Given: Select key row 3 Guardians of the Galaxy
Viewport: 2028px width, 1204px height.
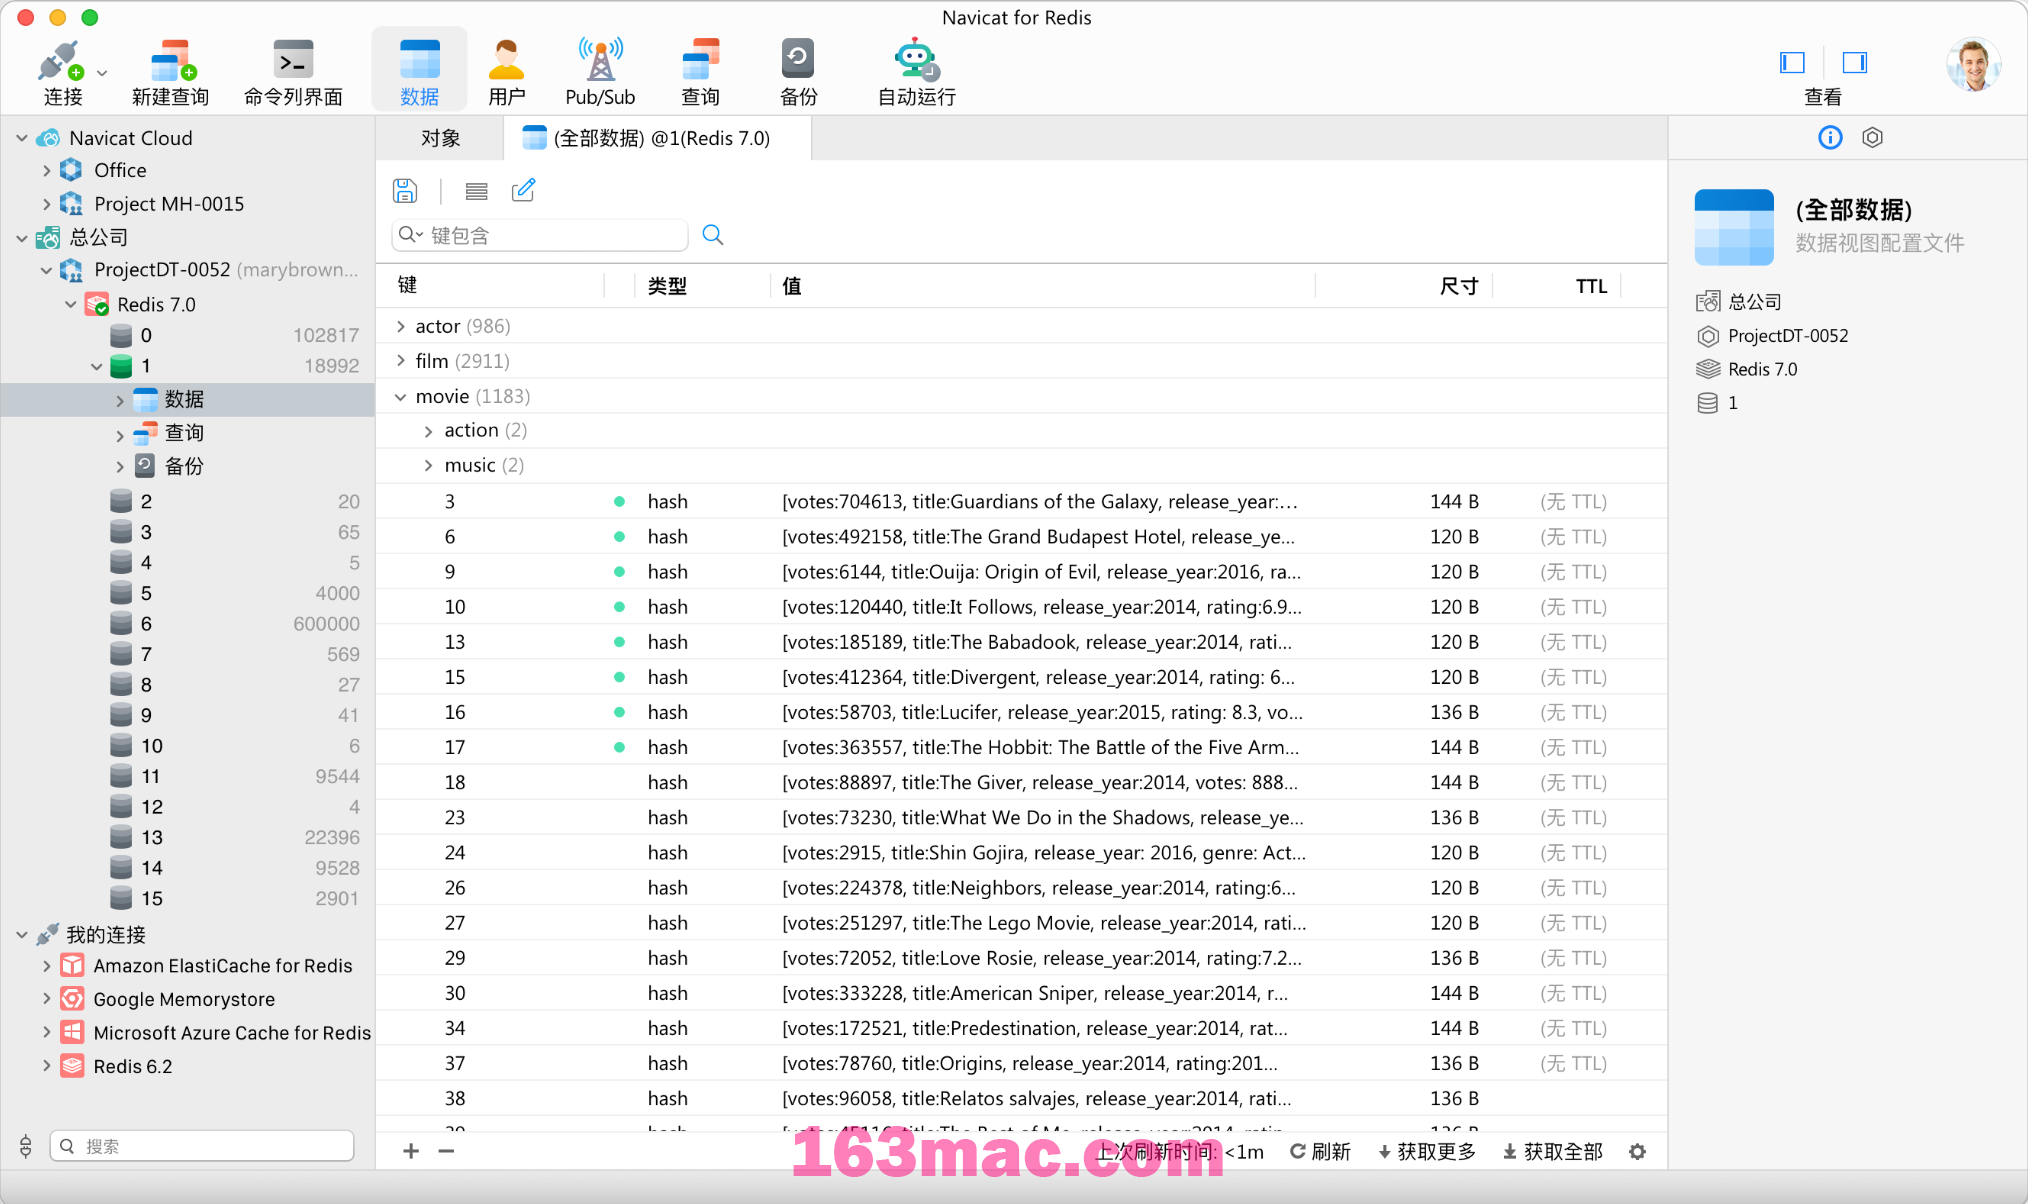Looking at the screenshot, I should pyautogui.click(x=1020, y=501).
